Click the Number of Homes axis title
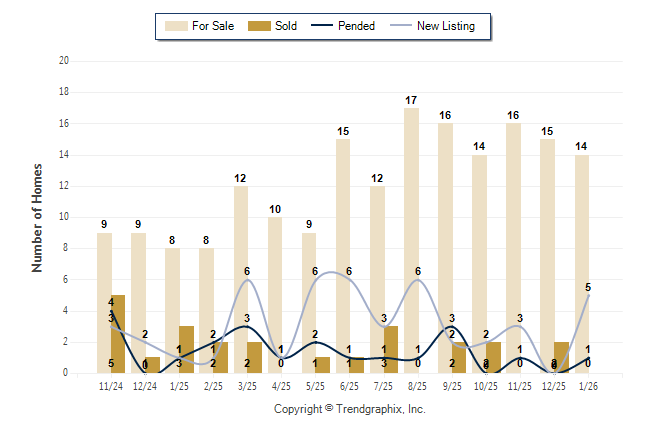The height and width of the screenshot is (434, 646). [37, 217]
